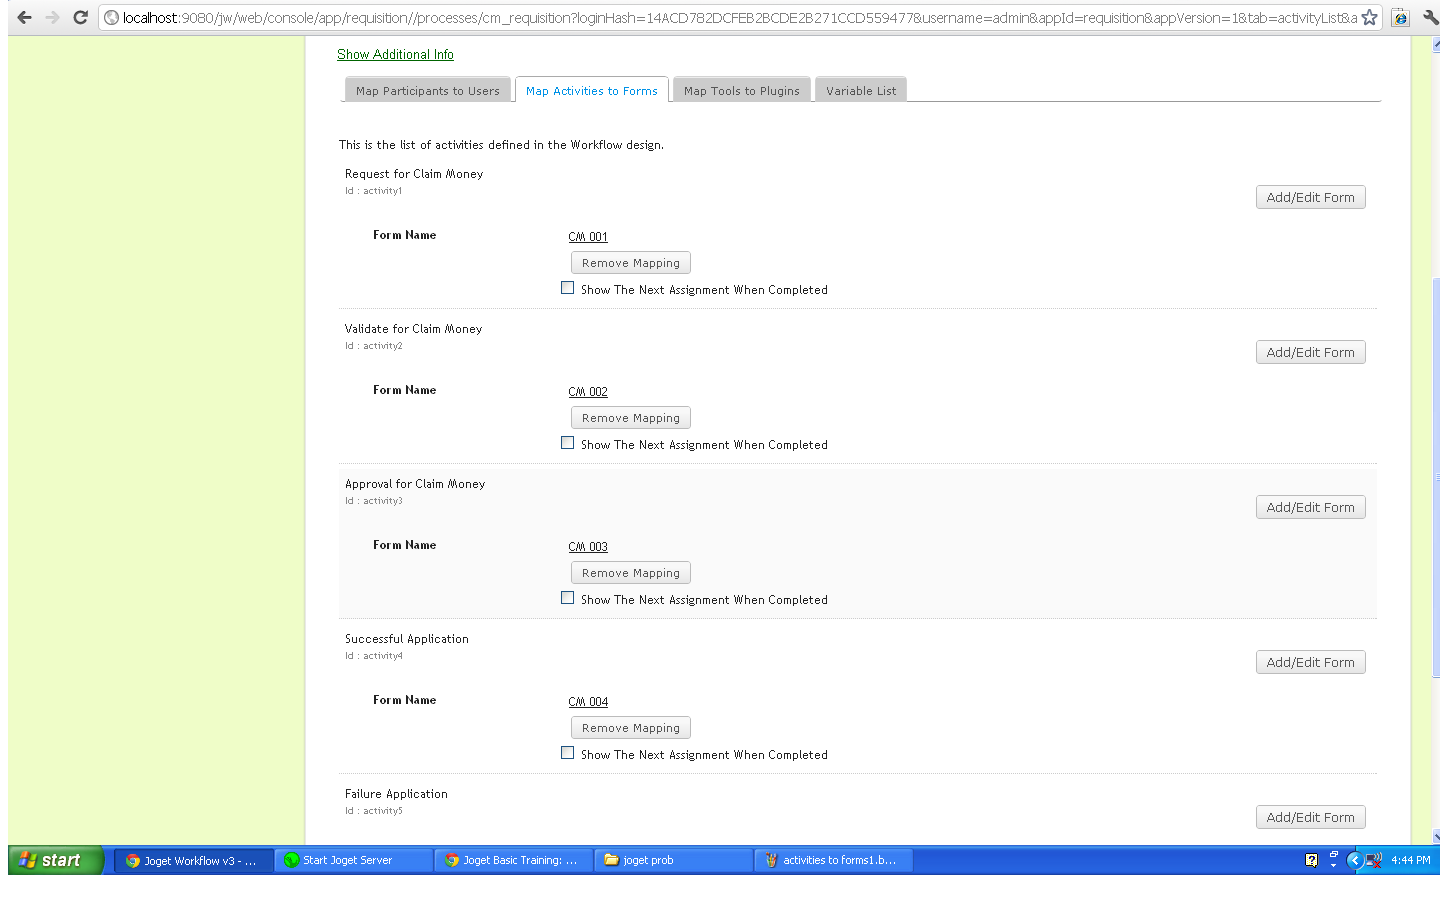The height and width of the screenshot is (900, 1440).
Task: Expand hidden system tray icons
Action: click(x=1355, y=860)
